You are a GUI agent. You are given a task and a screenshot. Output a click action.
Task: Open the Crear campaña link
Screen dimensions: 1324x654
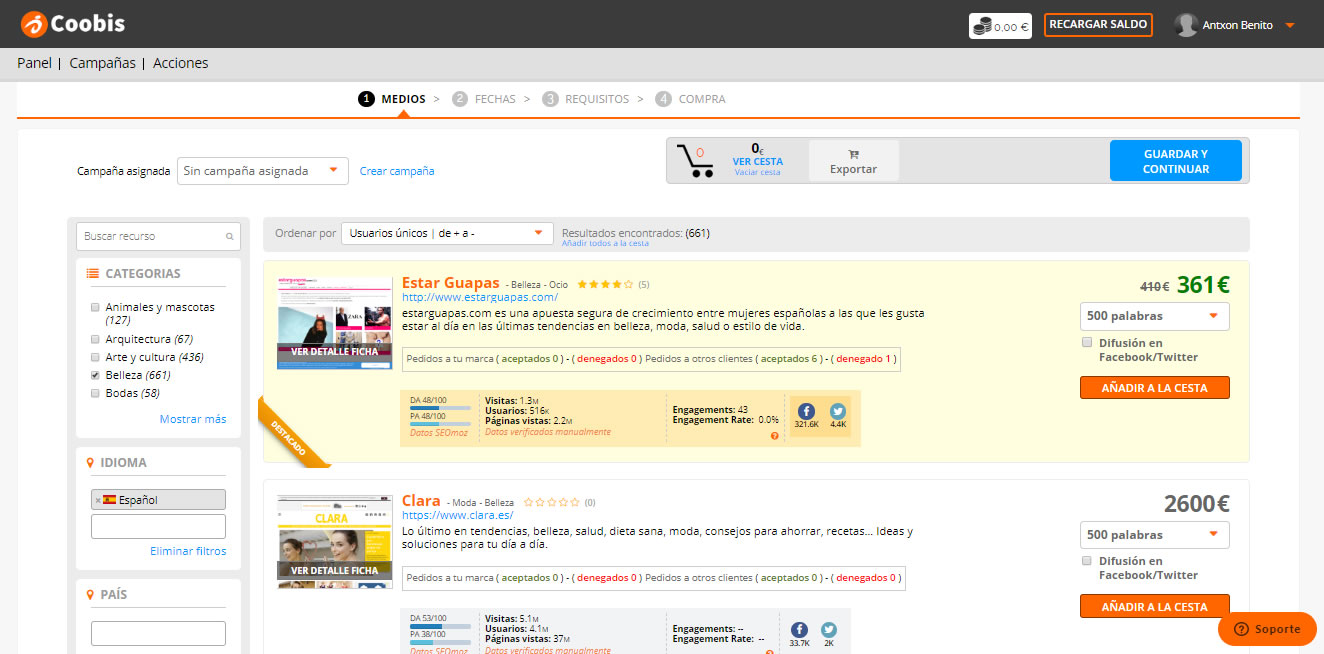(397, 170)
